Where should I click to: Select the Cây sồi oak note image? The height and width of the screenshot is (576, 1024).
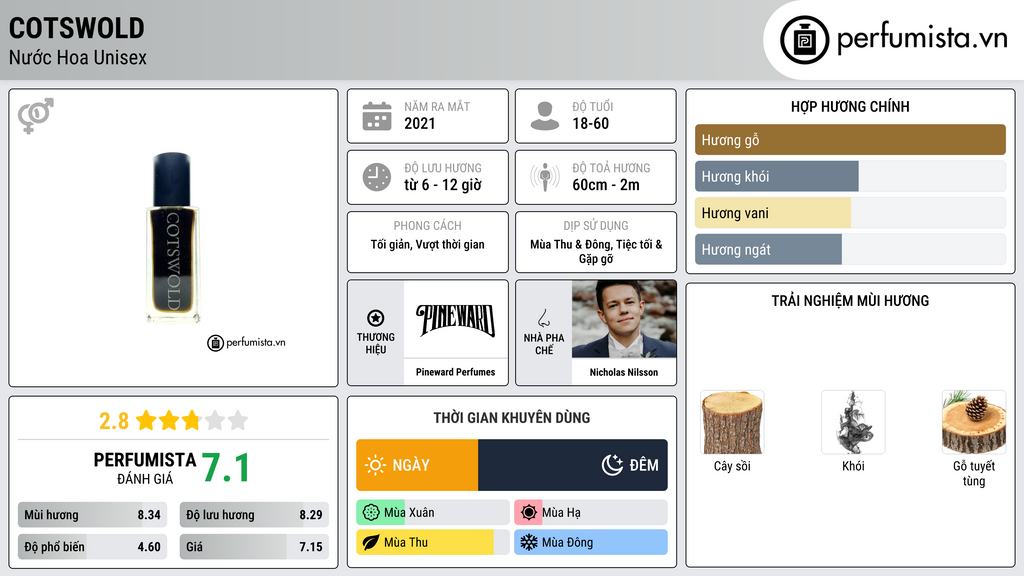[731, 423]
